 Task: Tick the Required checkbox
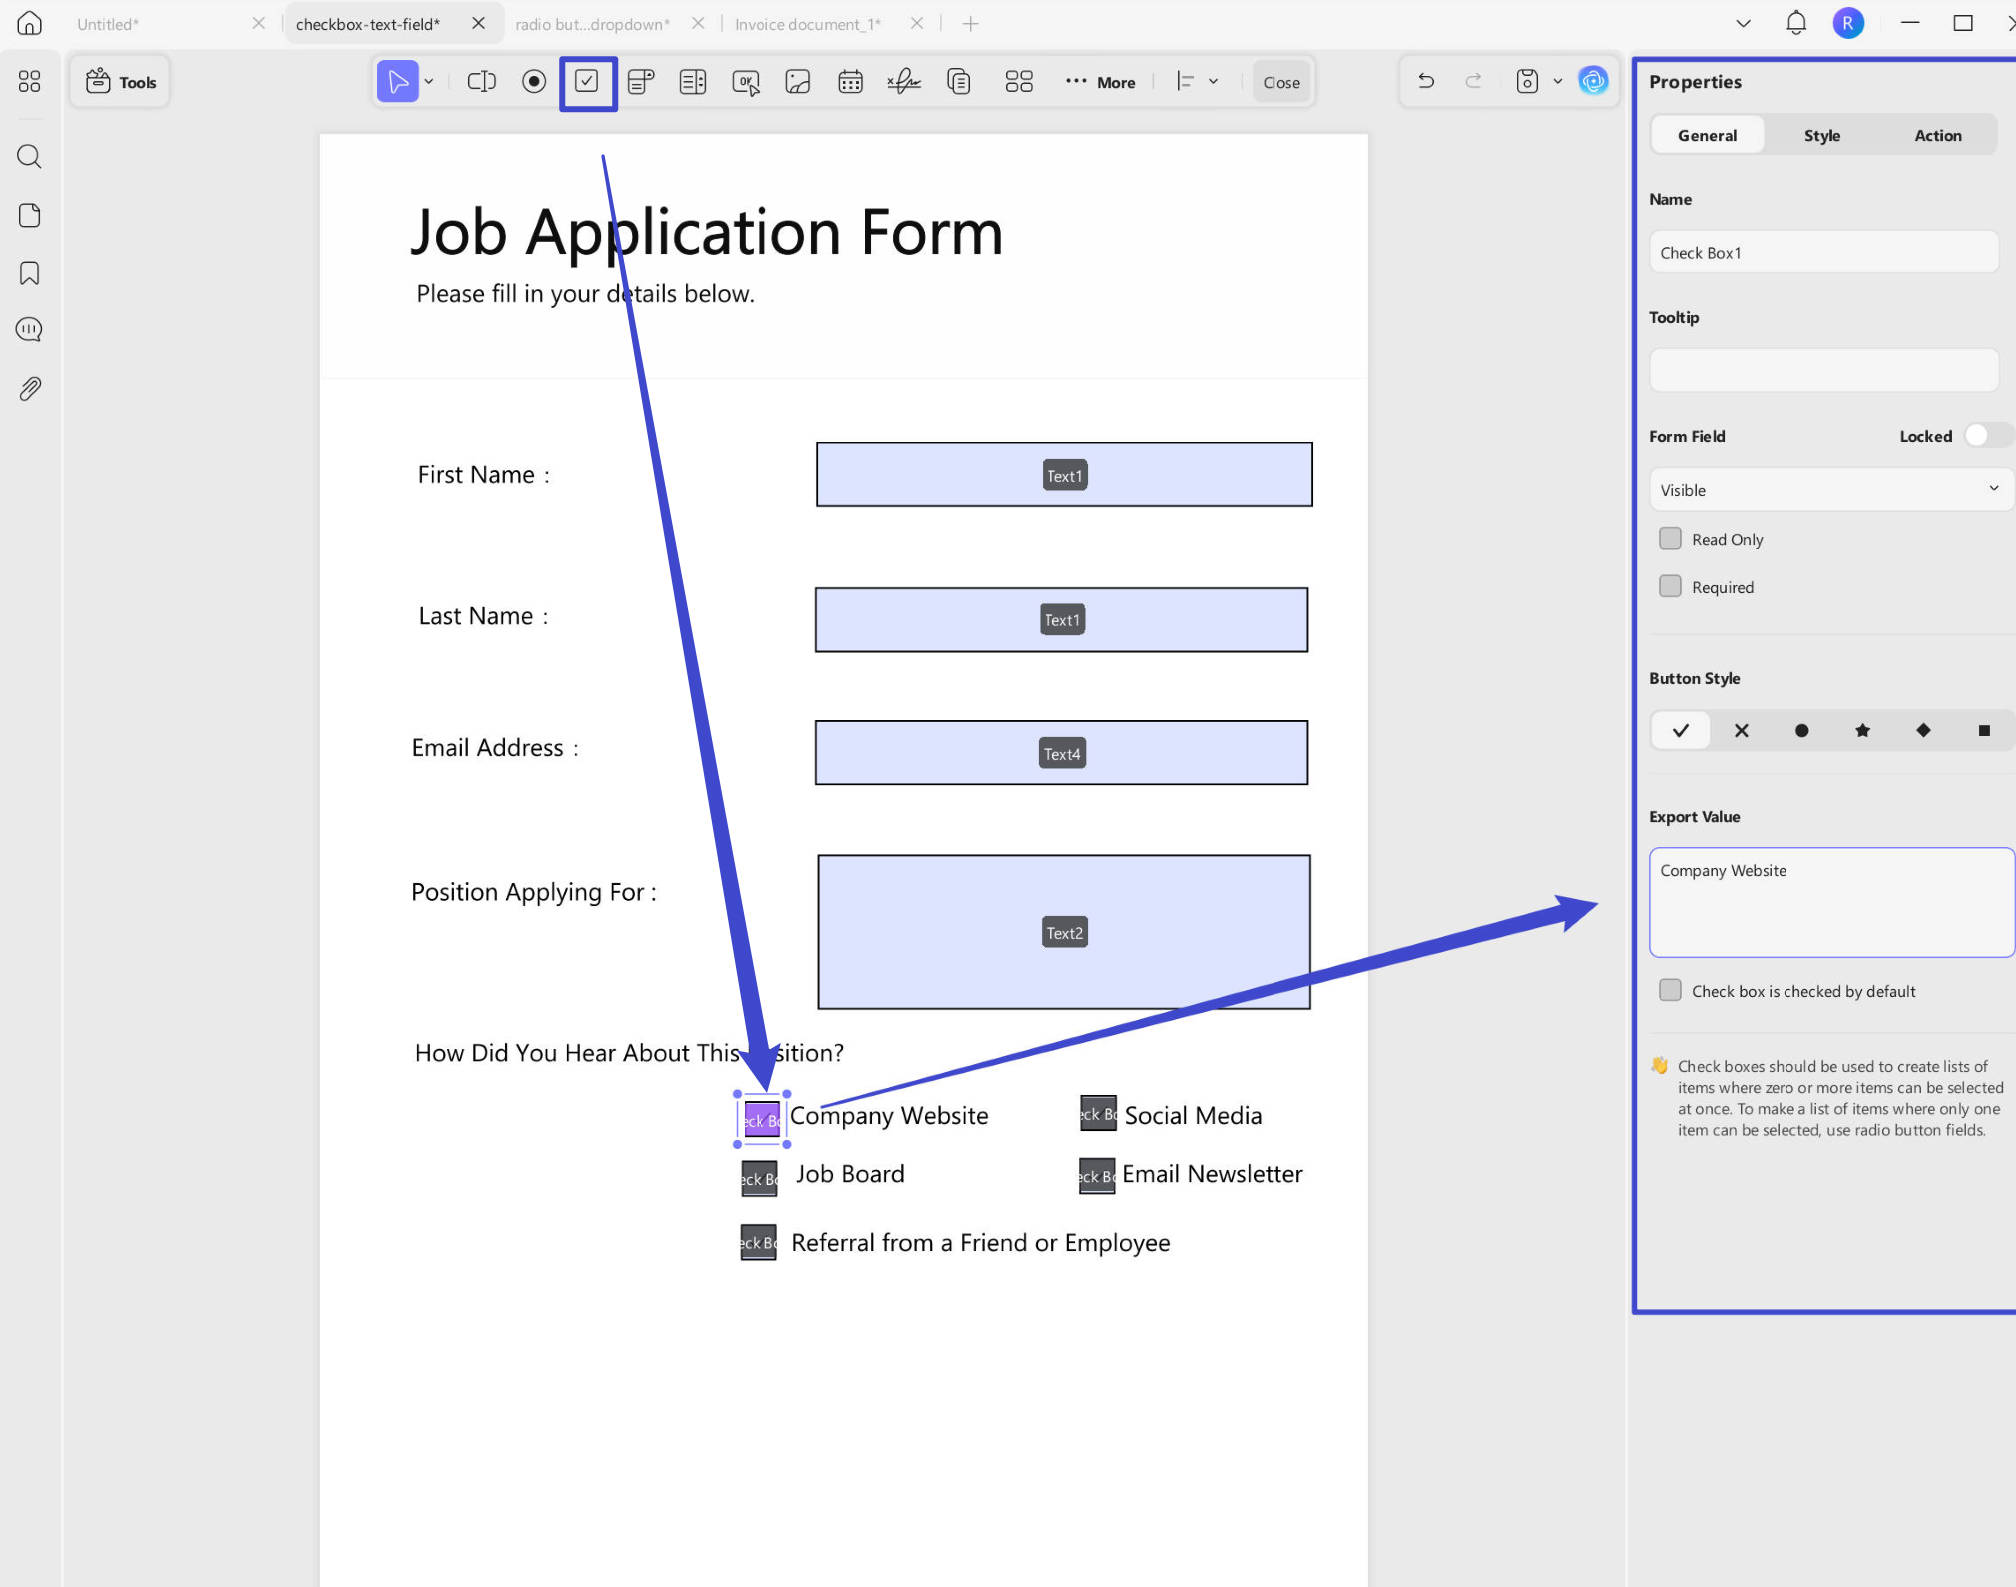coord(1670,587)
